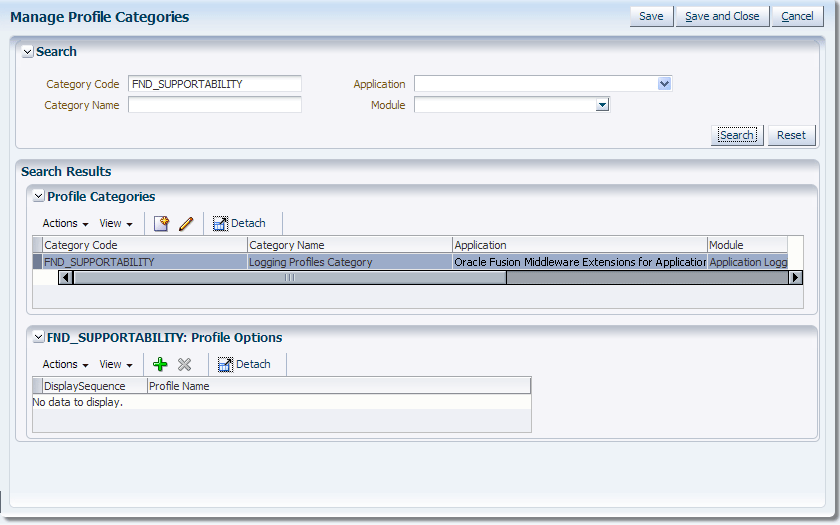Click the Reset button
The height and width of the screenshot is (525, 840).
pyautogui.click(x=791, y=135)
